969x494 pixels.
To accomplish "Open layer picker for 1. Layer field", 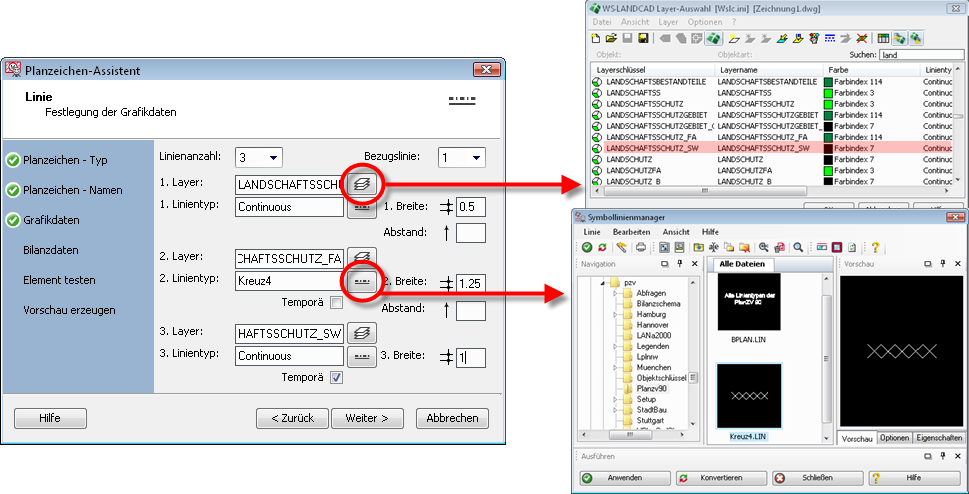I will (x=361, y=184).
